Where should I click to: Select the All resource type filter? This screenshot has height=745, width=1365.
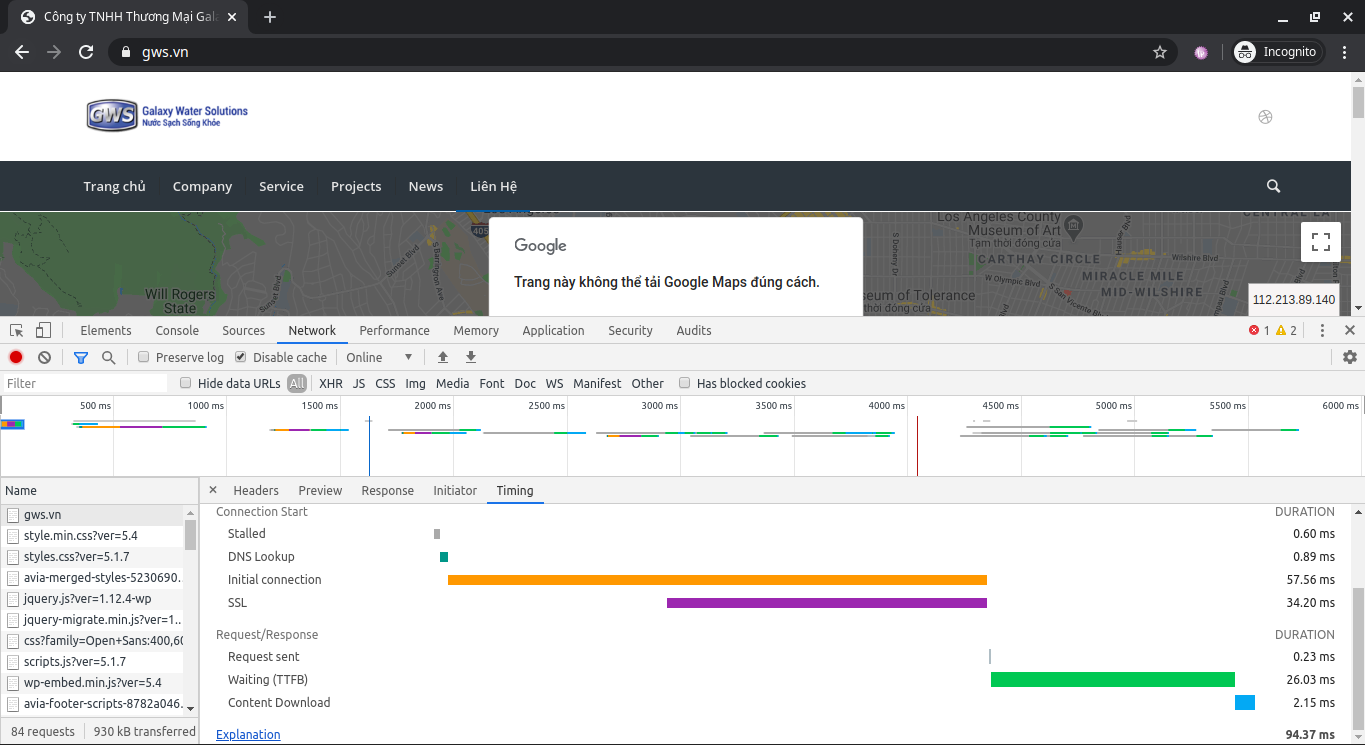click(297, 383)
